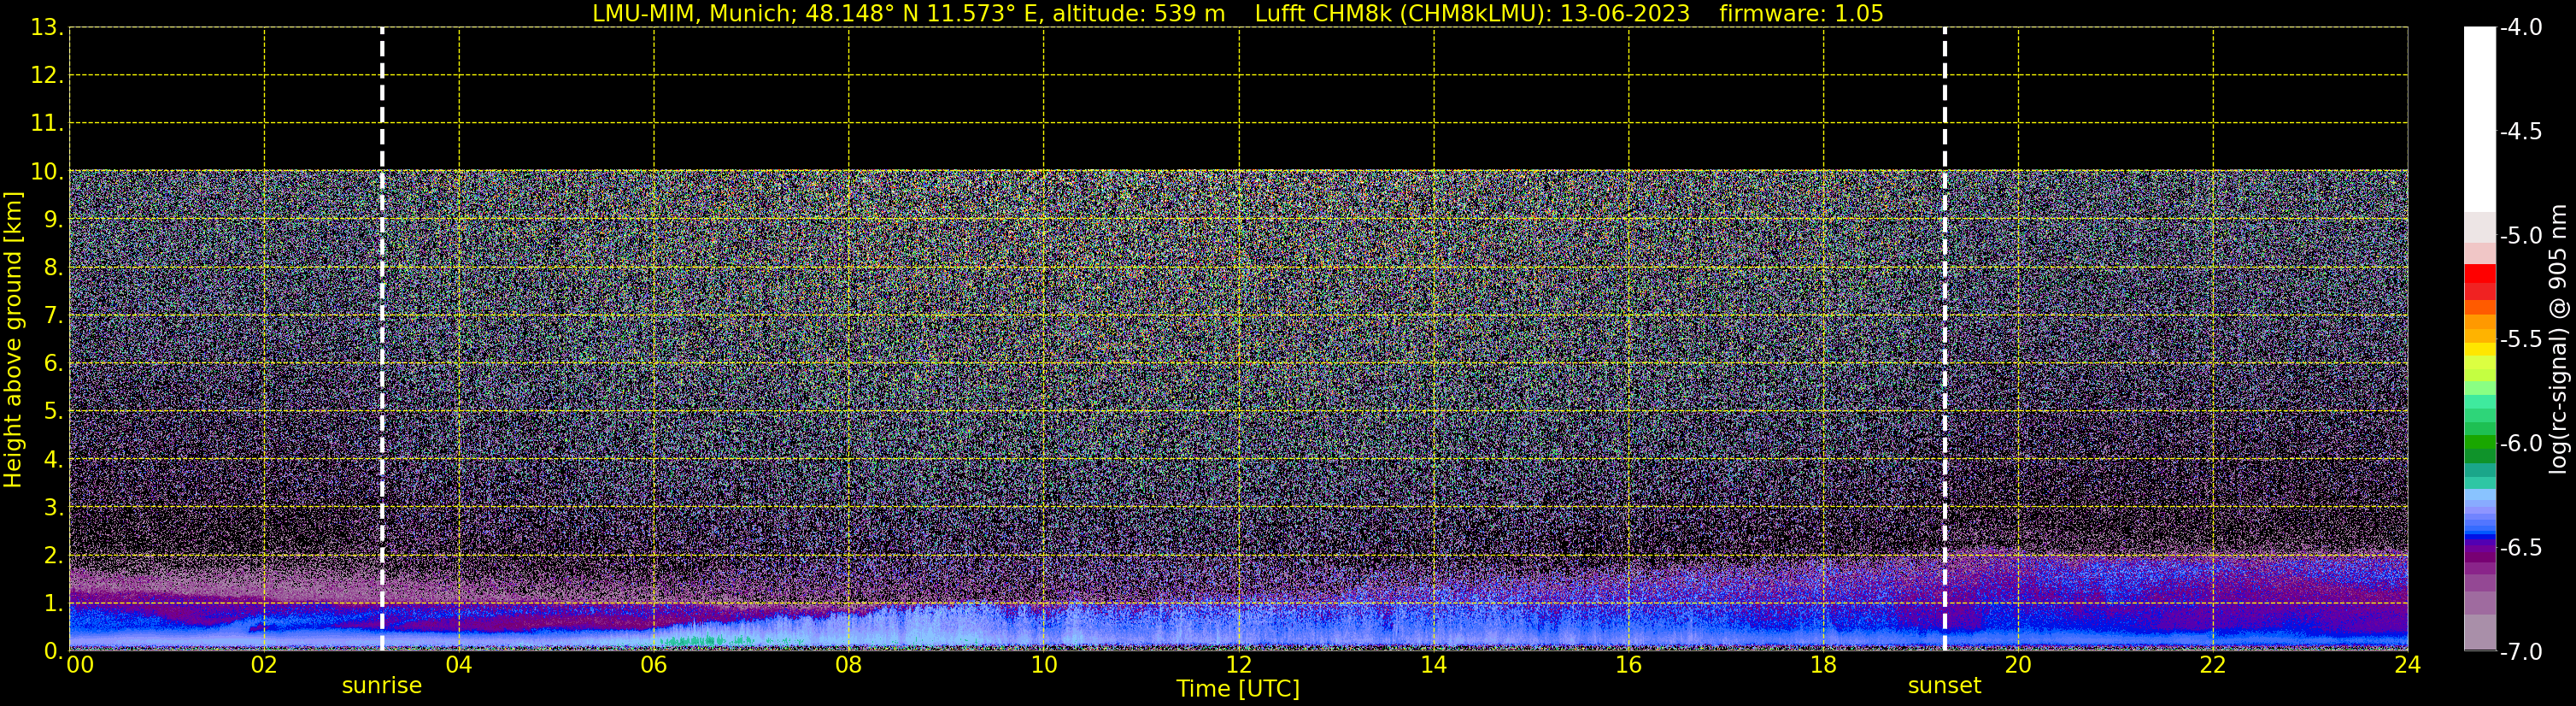Click the '9.' height axis tick label
The height and width of the screenshot is (706, 2576).
(x=54, y=220)
